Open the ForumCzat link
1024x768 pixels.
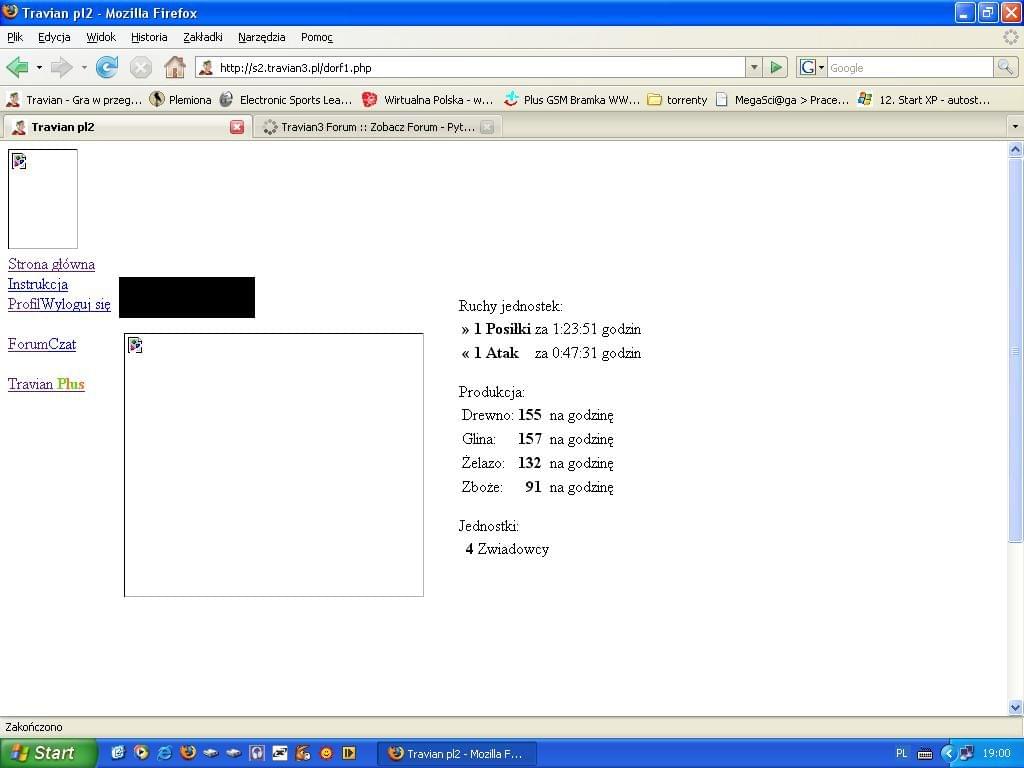point(42,344)
